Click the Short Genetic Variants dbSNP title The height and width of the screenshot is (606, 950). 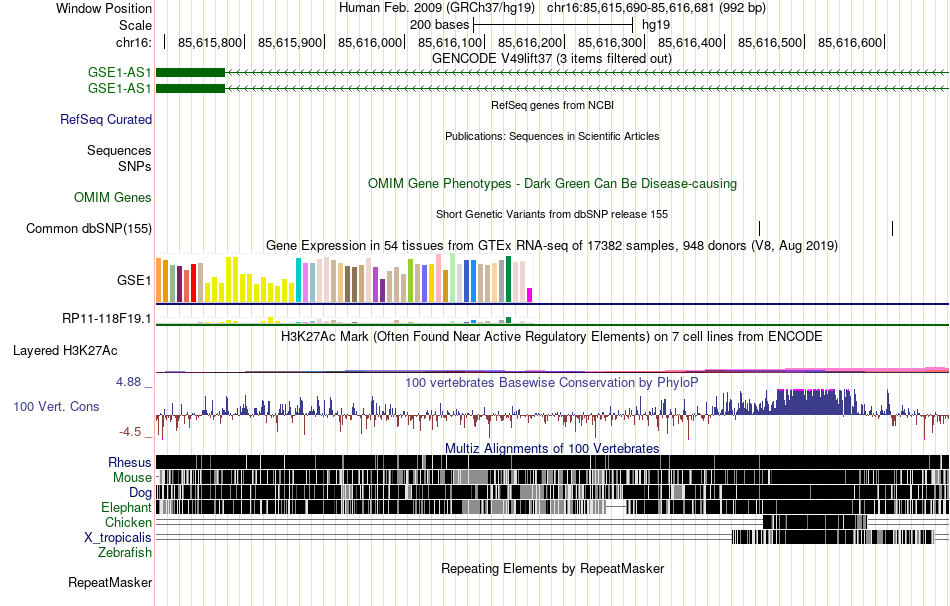(x=552, y=214)
